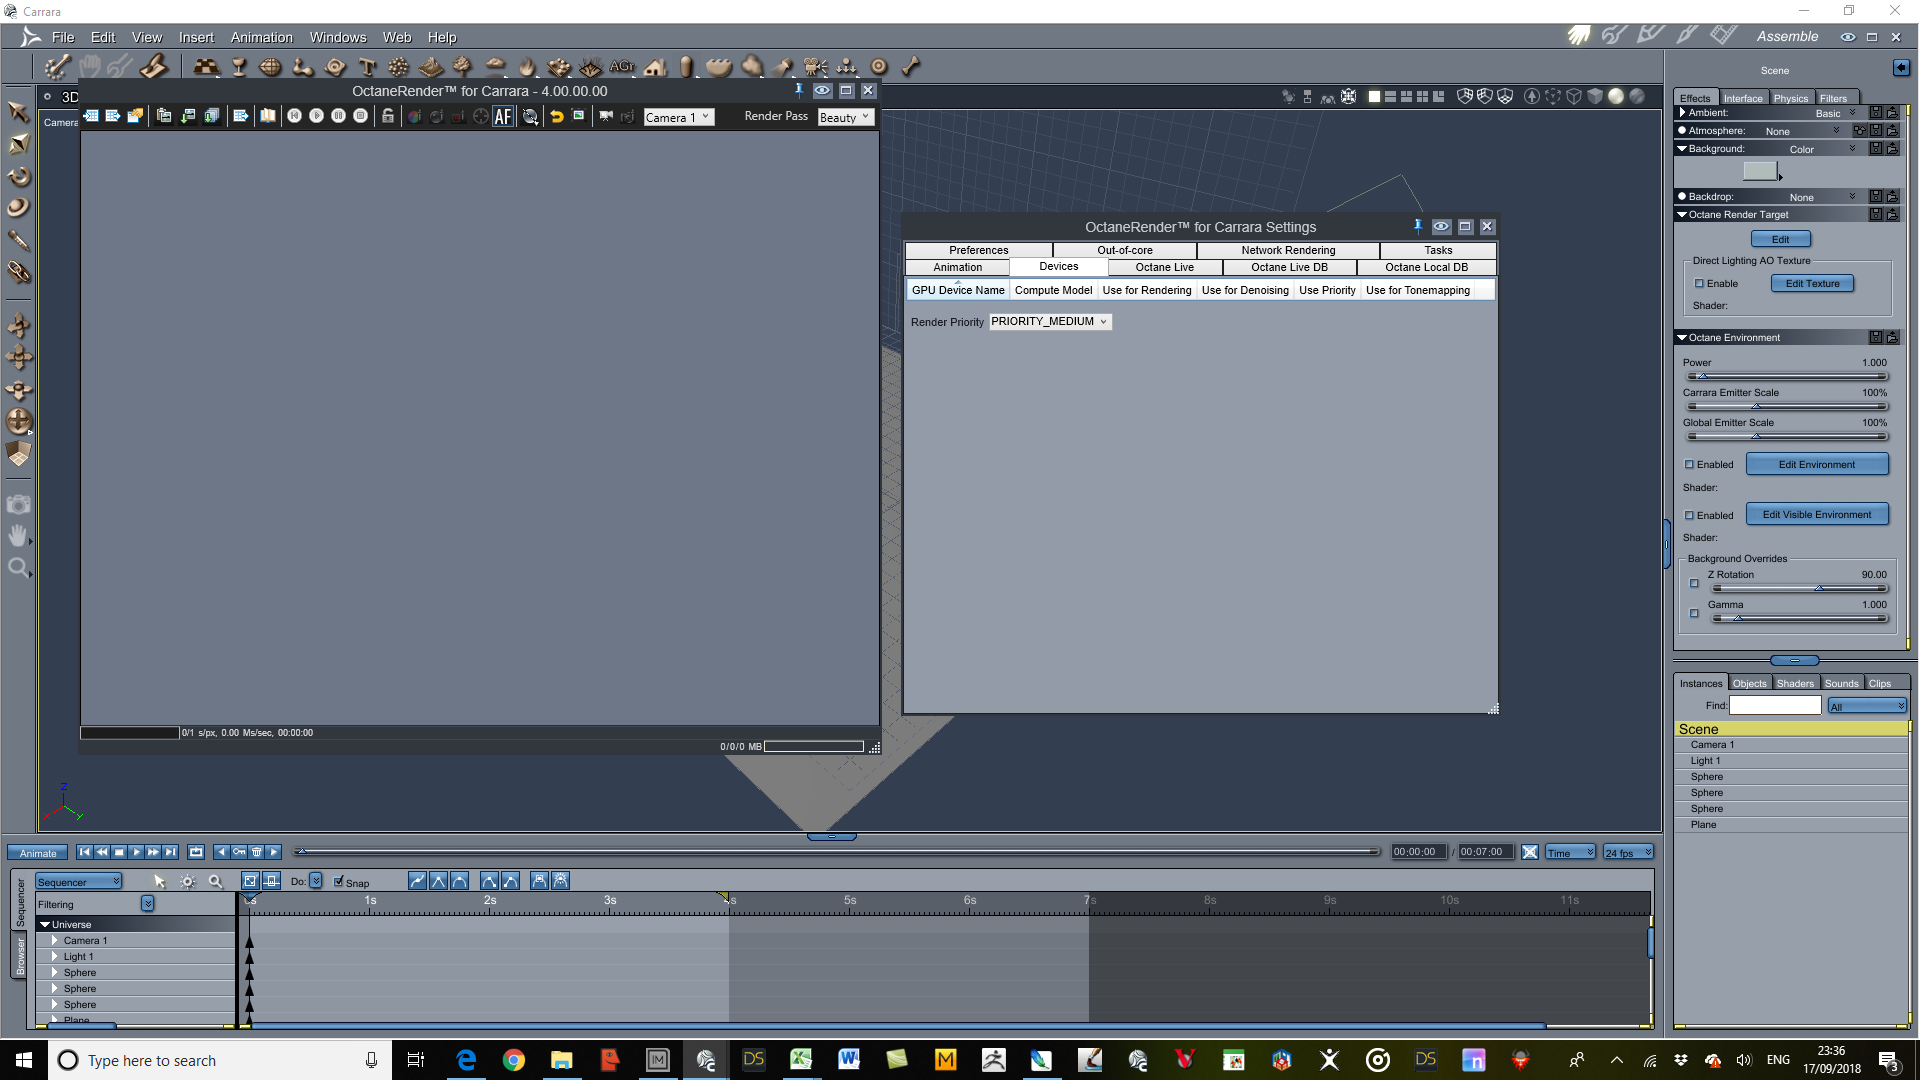Open the Animation menu

click(x=261, y=37)
